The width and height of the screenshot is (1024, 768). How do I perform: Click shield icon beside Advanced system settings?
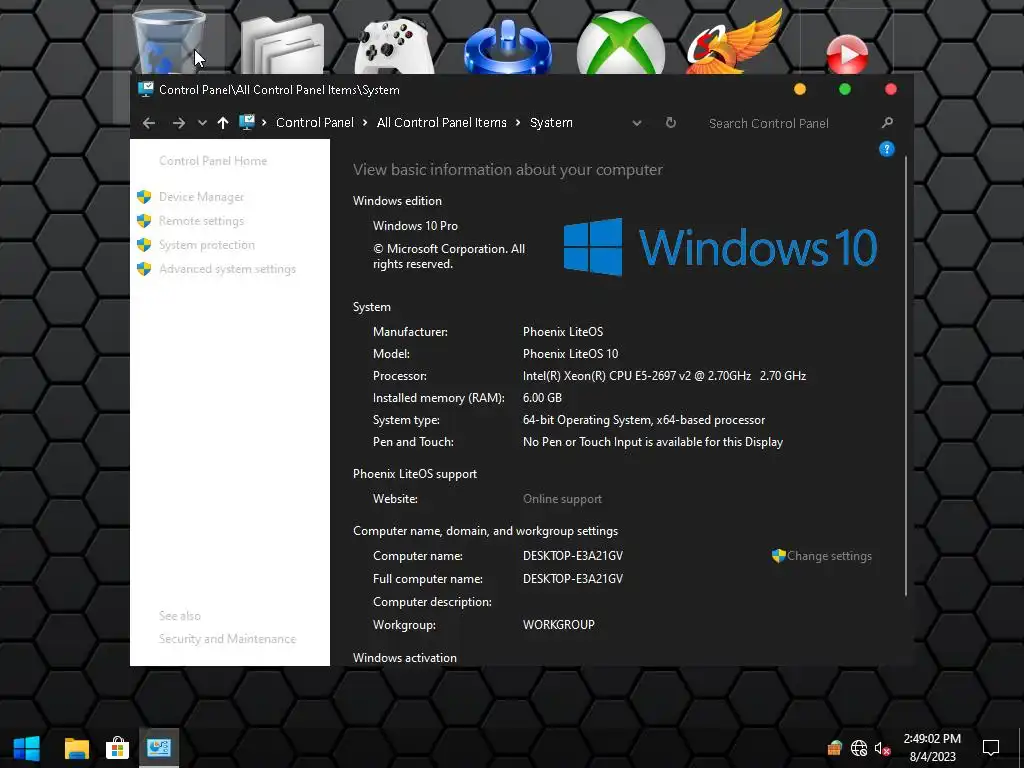point(144,269)
